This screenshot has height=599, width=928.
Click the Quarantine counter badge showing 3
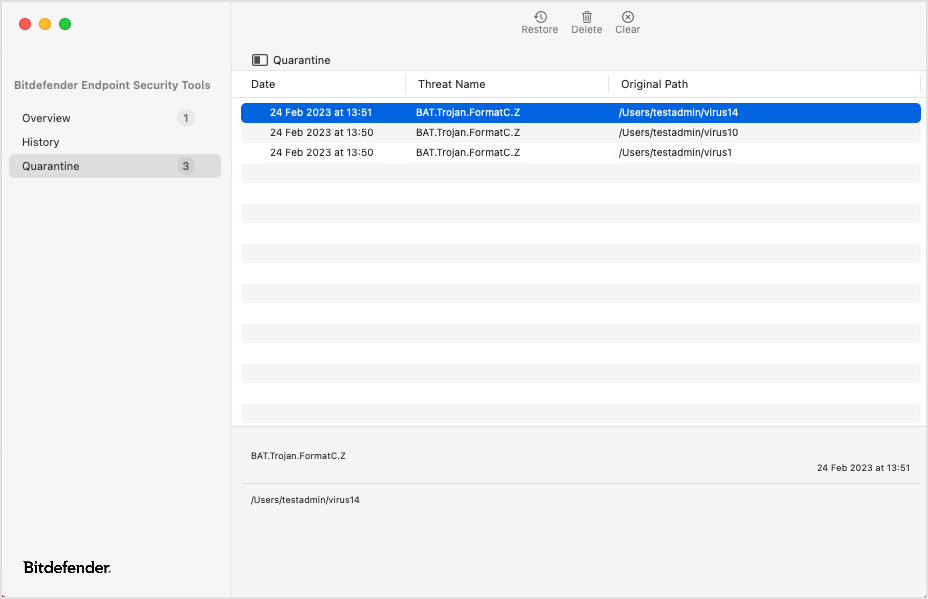point(185,166)
